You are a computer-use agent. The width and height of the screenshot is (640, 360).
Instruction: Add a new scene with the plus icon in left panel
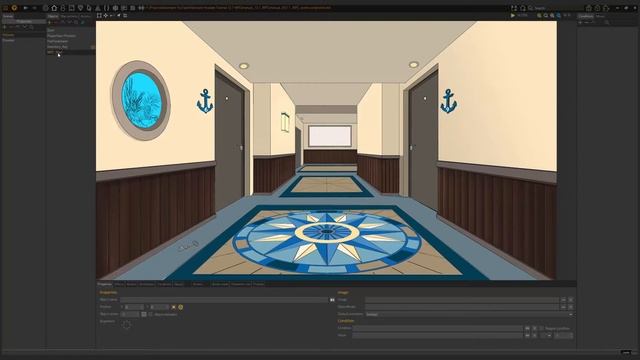pyautogui.click(x=4, y=27)
